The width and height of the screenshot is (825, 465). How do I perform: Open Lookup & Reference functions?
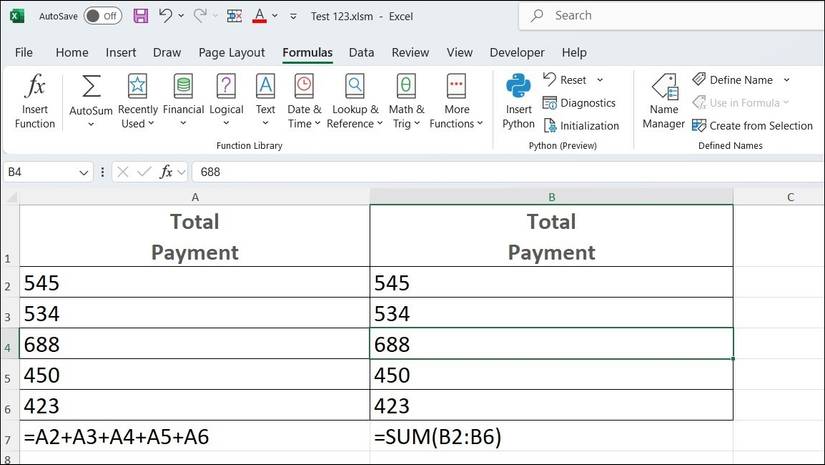[354, 87]
